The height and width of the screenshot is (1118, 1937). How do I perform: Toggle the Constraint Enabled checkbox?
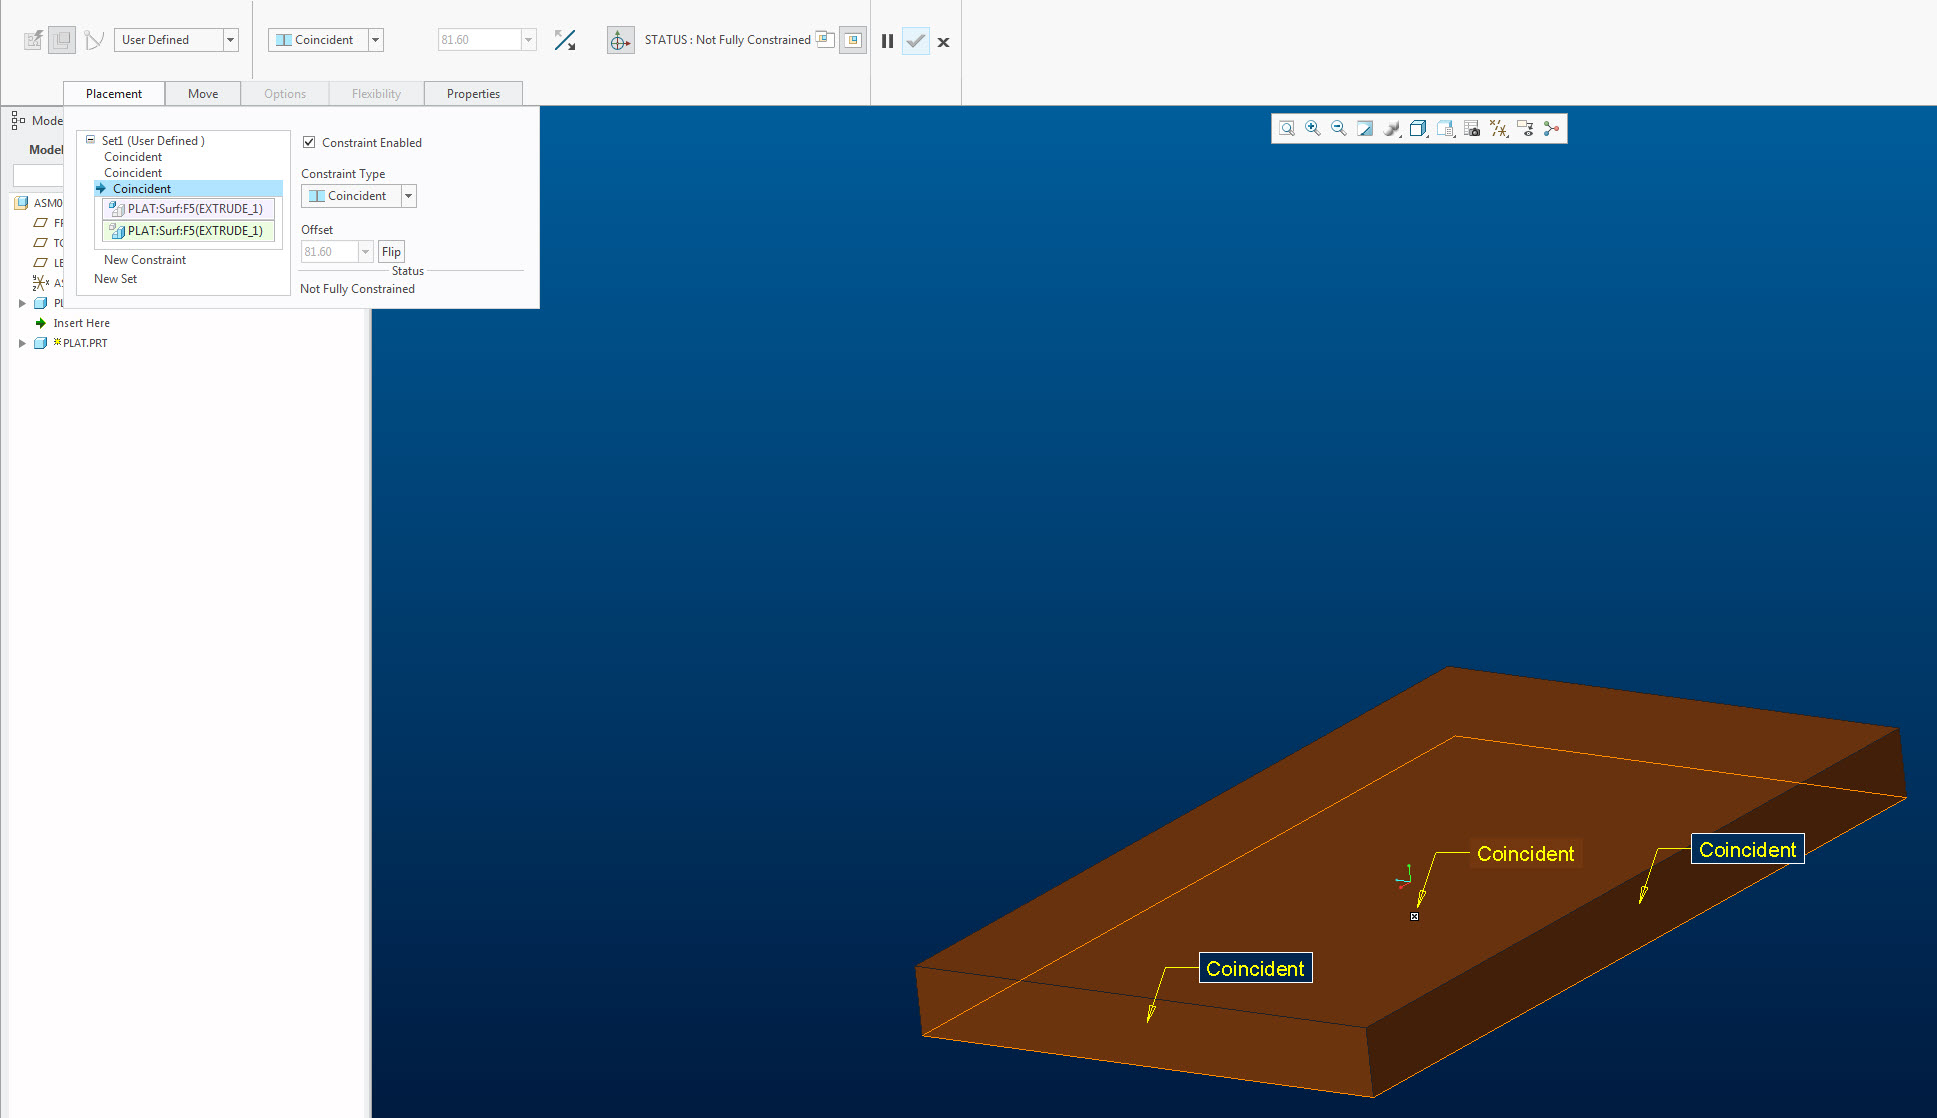[x=309, y=142]
